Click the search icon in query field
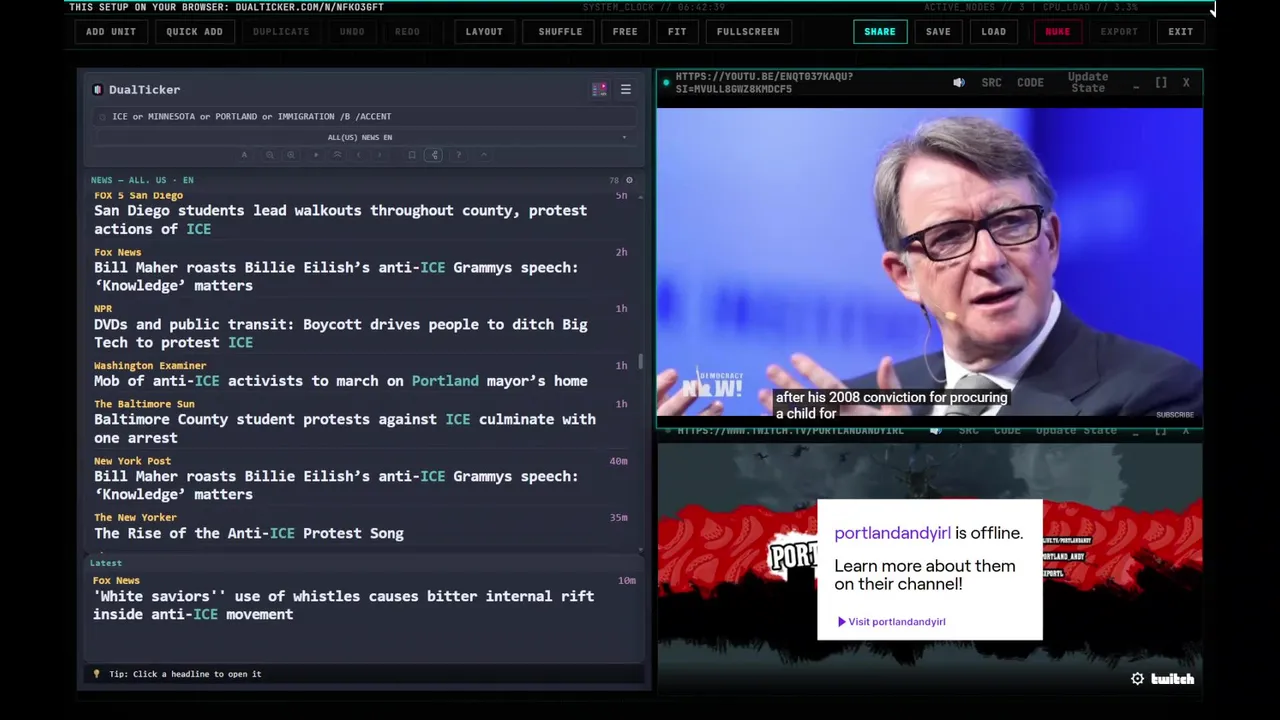Viewport: 1280px width, 720px height. click(102, 117)
